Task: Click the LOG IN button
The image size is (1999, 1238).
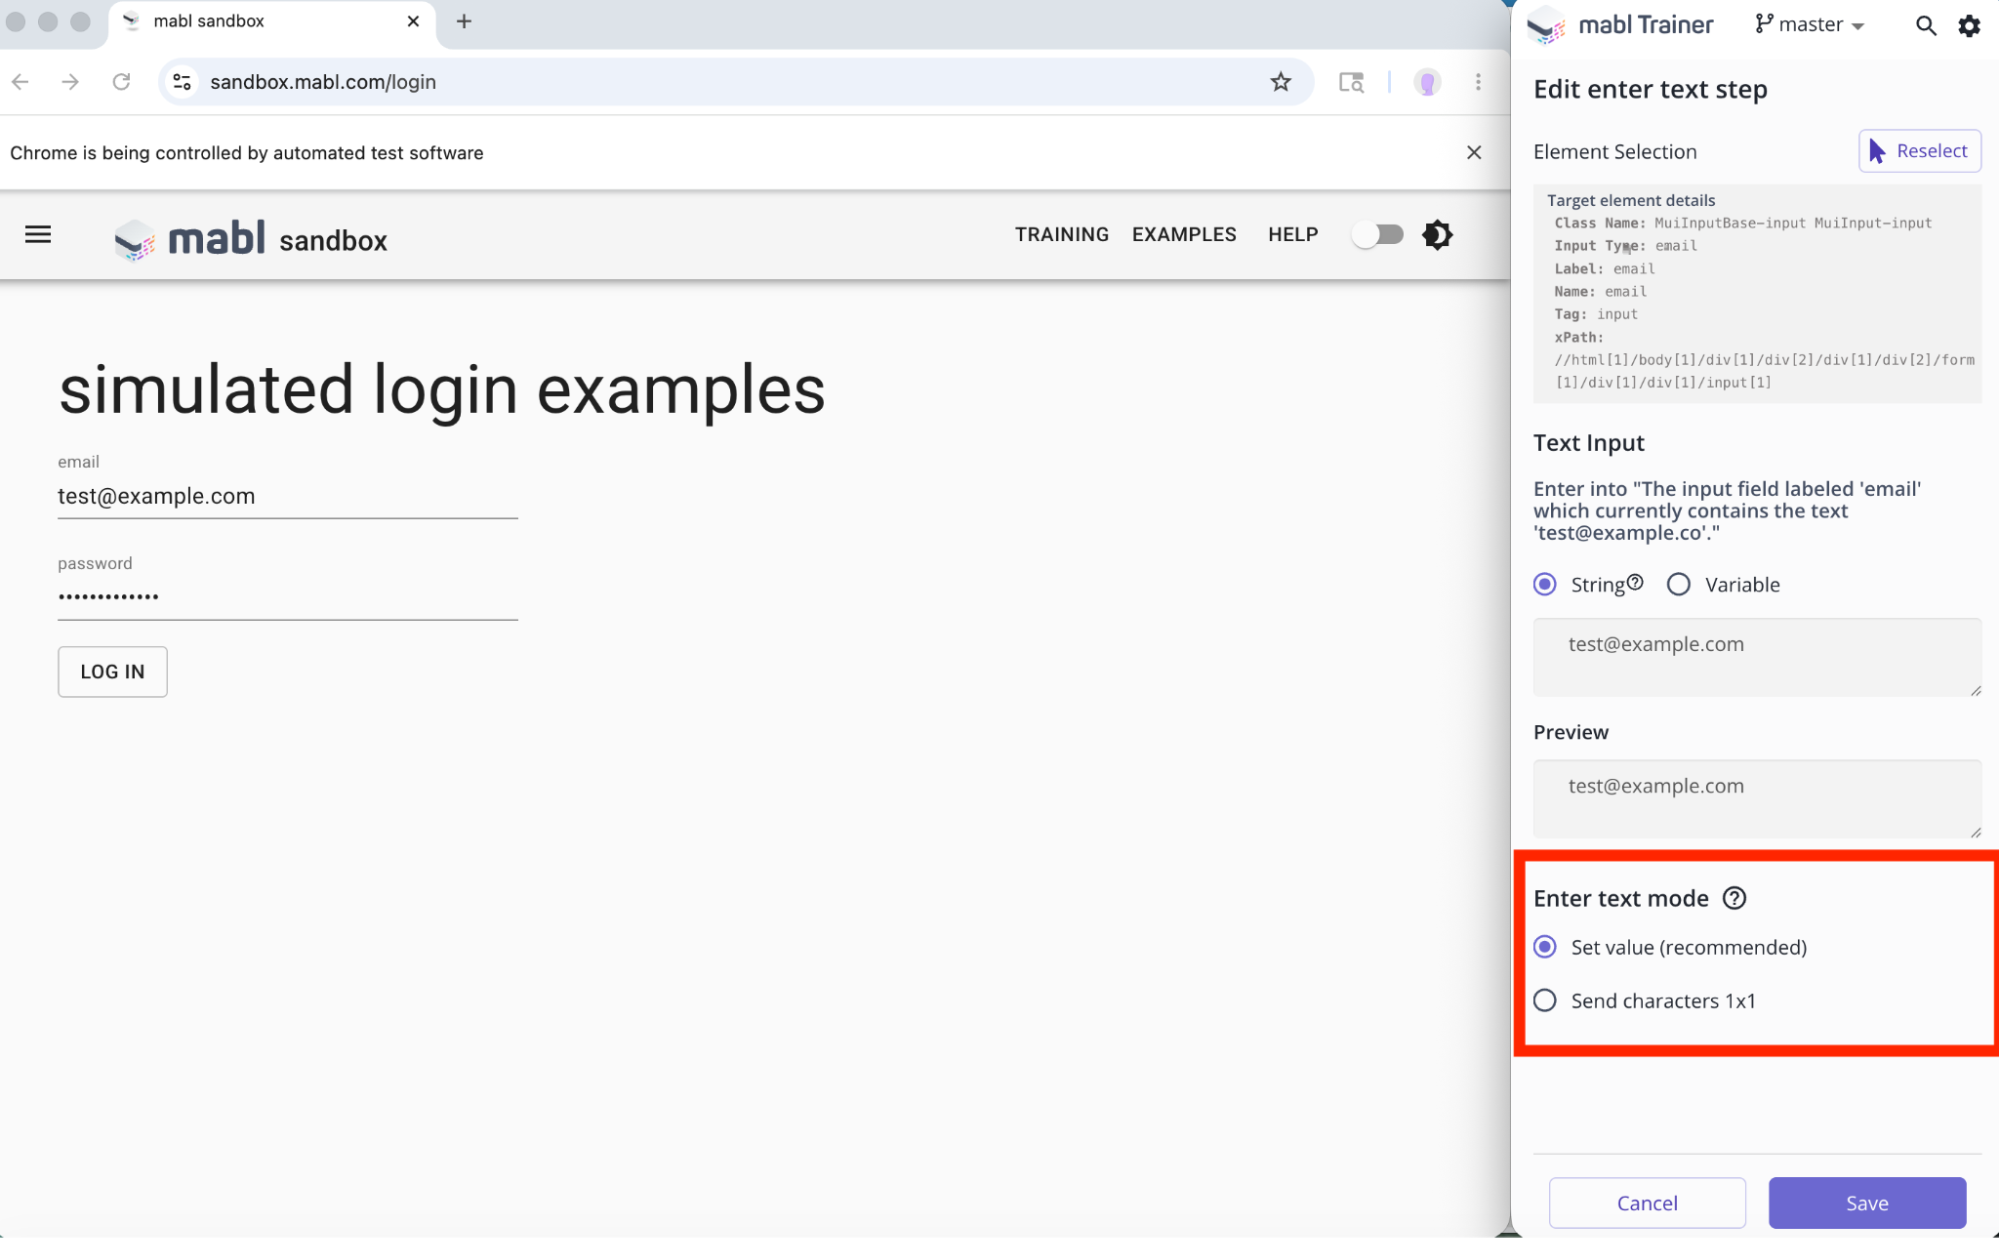Action: (x=112, y=672)
